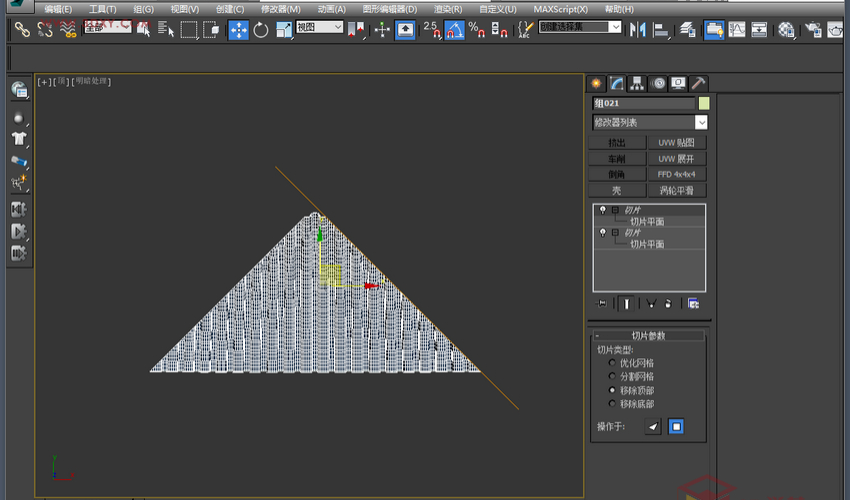The image size is (850, 500).
Task: Switch to the Create panel tab
Action: (x=596, y=84)
